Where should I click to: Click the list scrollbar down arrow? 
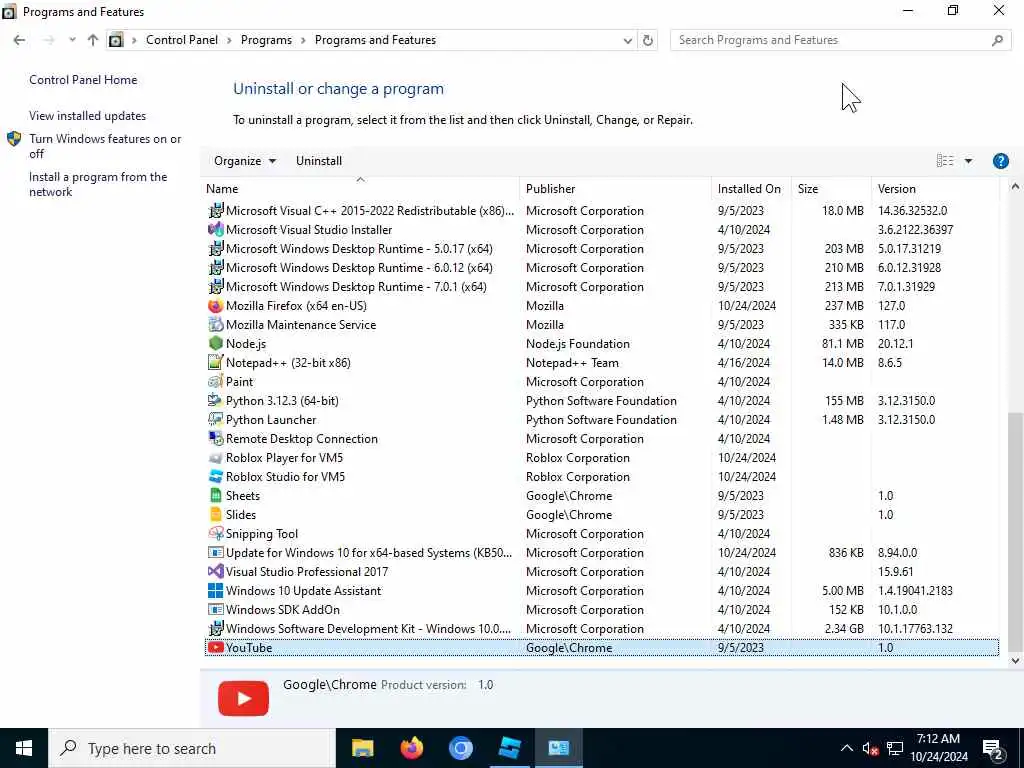click(1015, 660)
